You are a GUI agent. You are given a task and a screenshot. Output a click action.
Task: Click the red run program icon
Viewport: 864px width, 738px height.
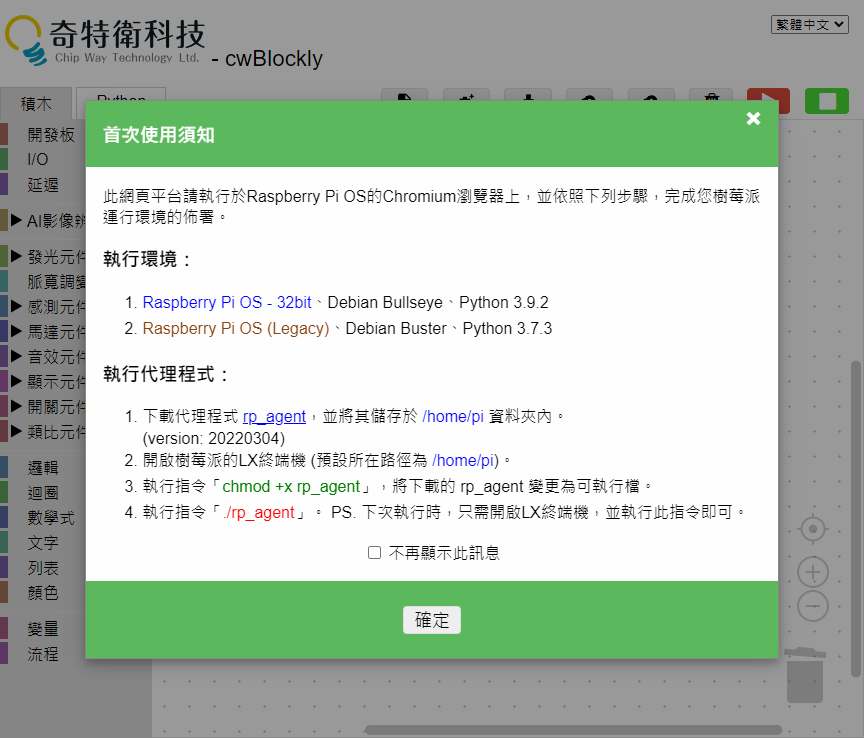[x=767, y=100]
